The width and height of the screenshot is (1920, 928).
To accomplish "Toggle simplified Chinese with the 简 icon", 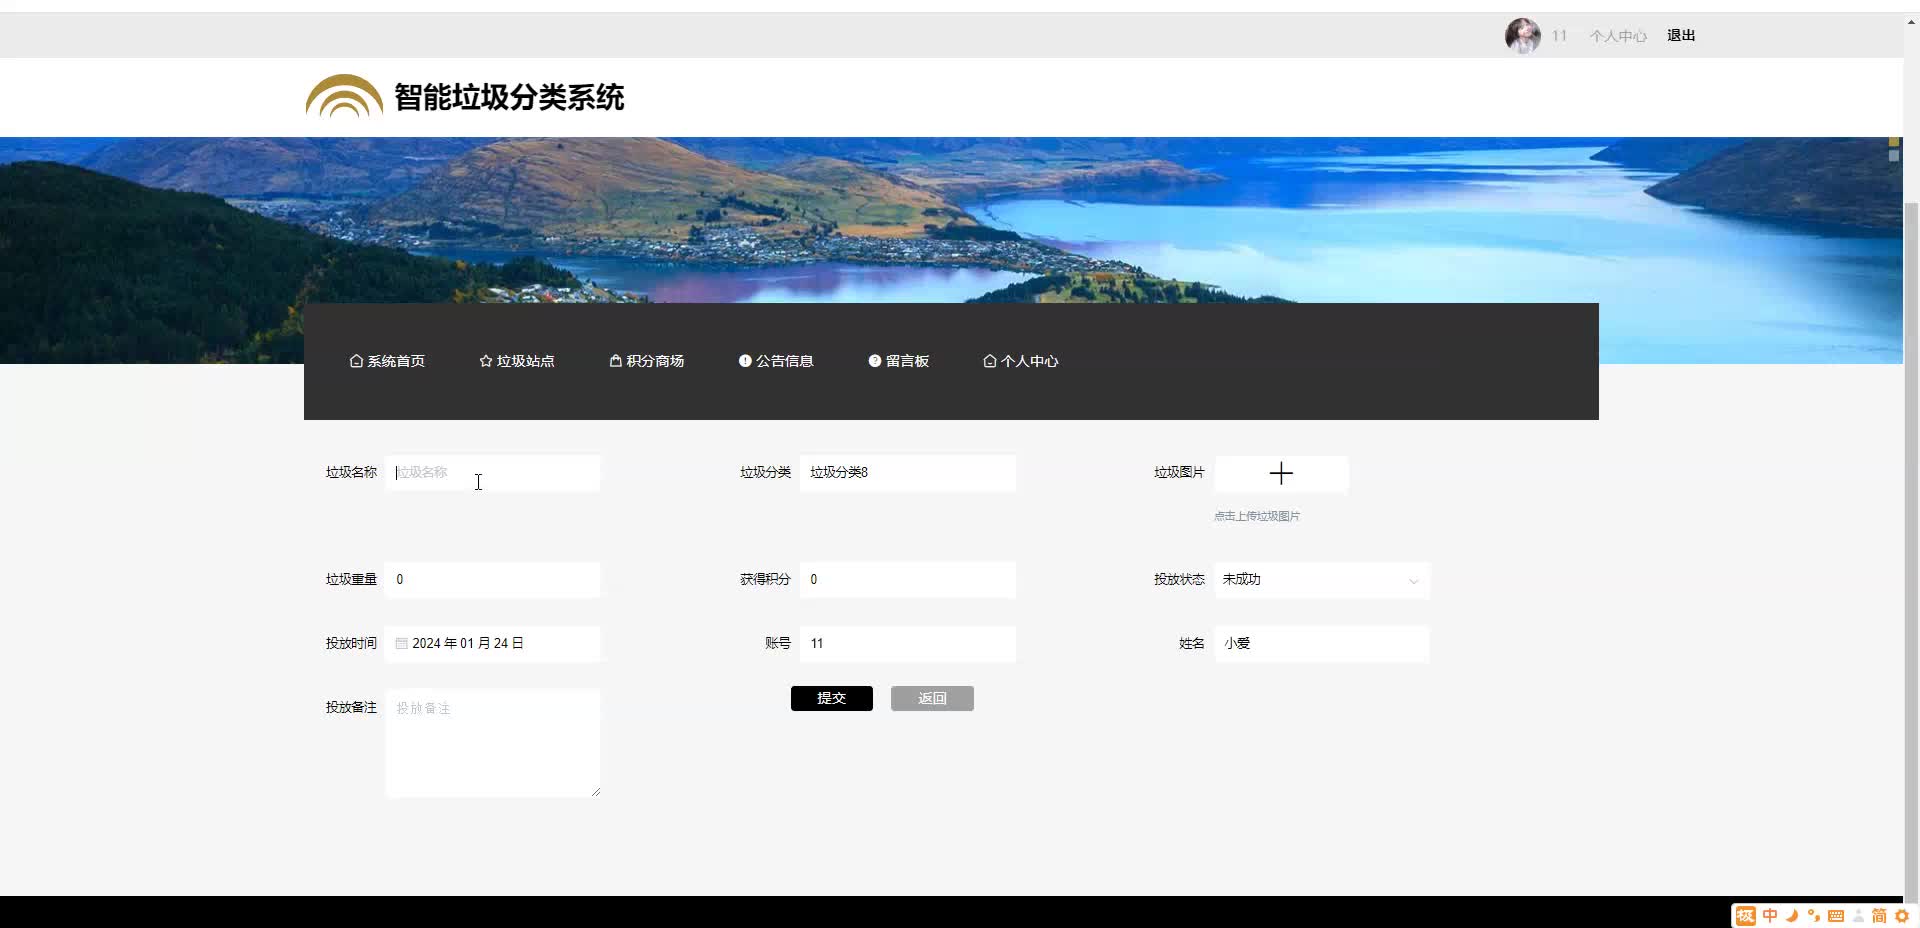I will [x=1878, y=915].
